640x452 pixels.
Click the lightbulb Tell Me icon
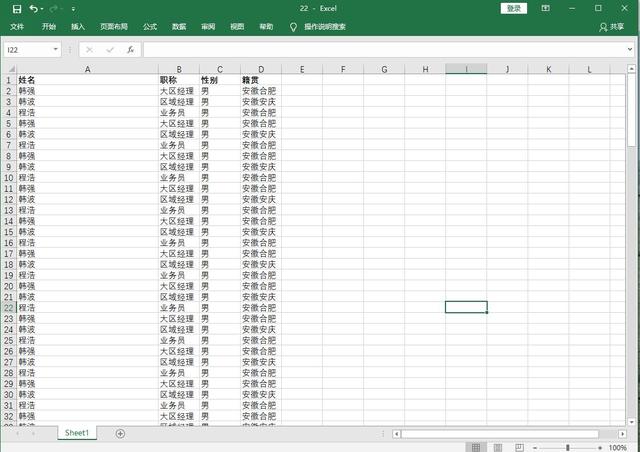(x=293, y=27)
